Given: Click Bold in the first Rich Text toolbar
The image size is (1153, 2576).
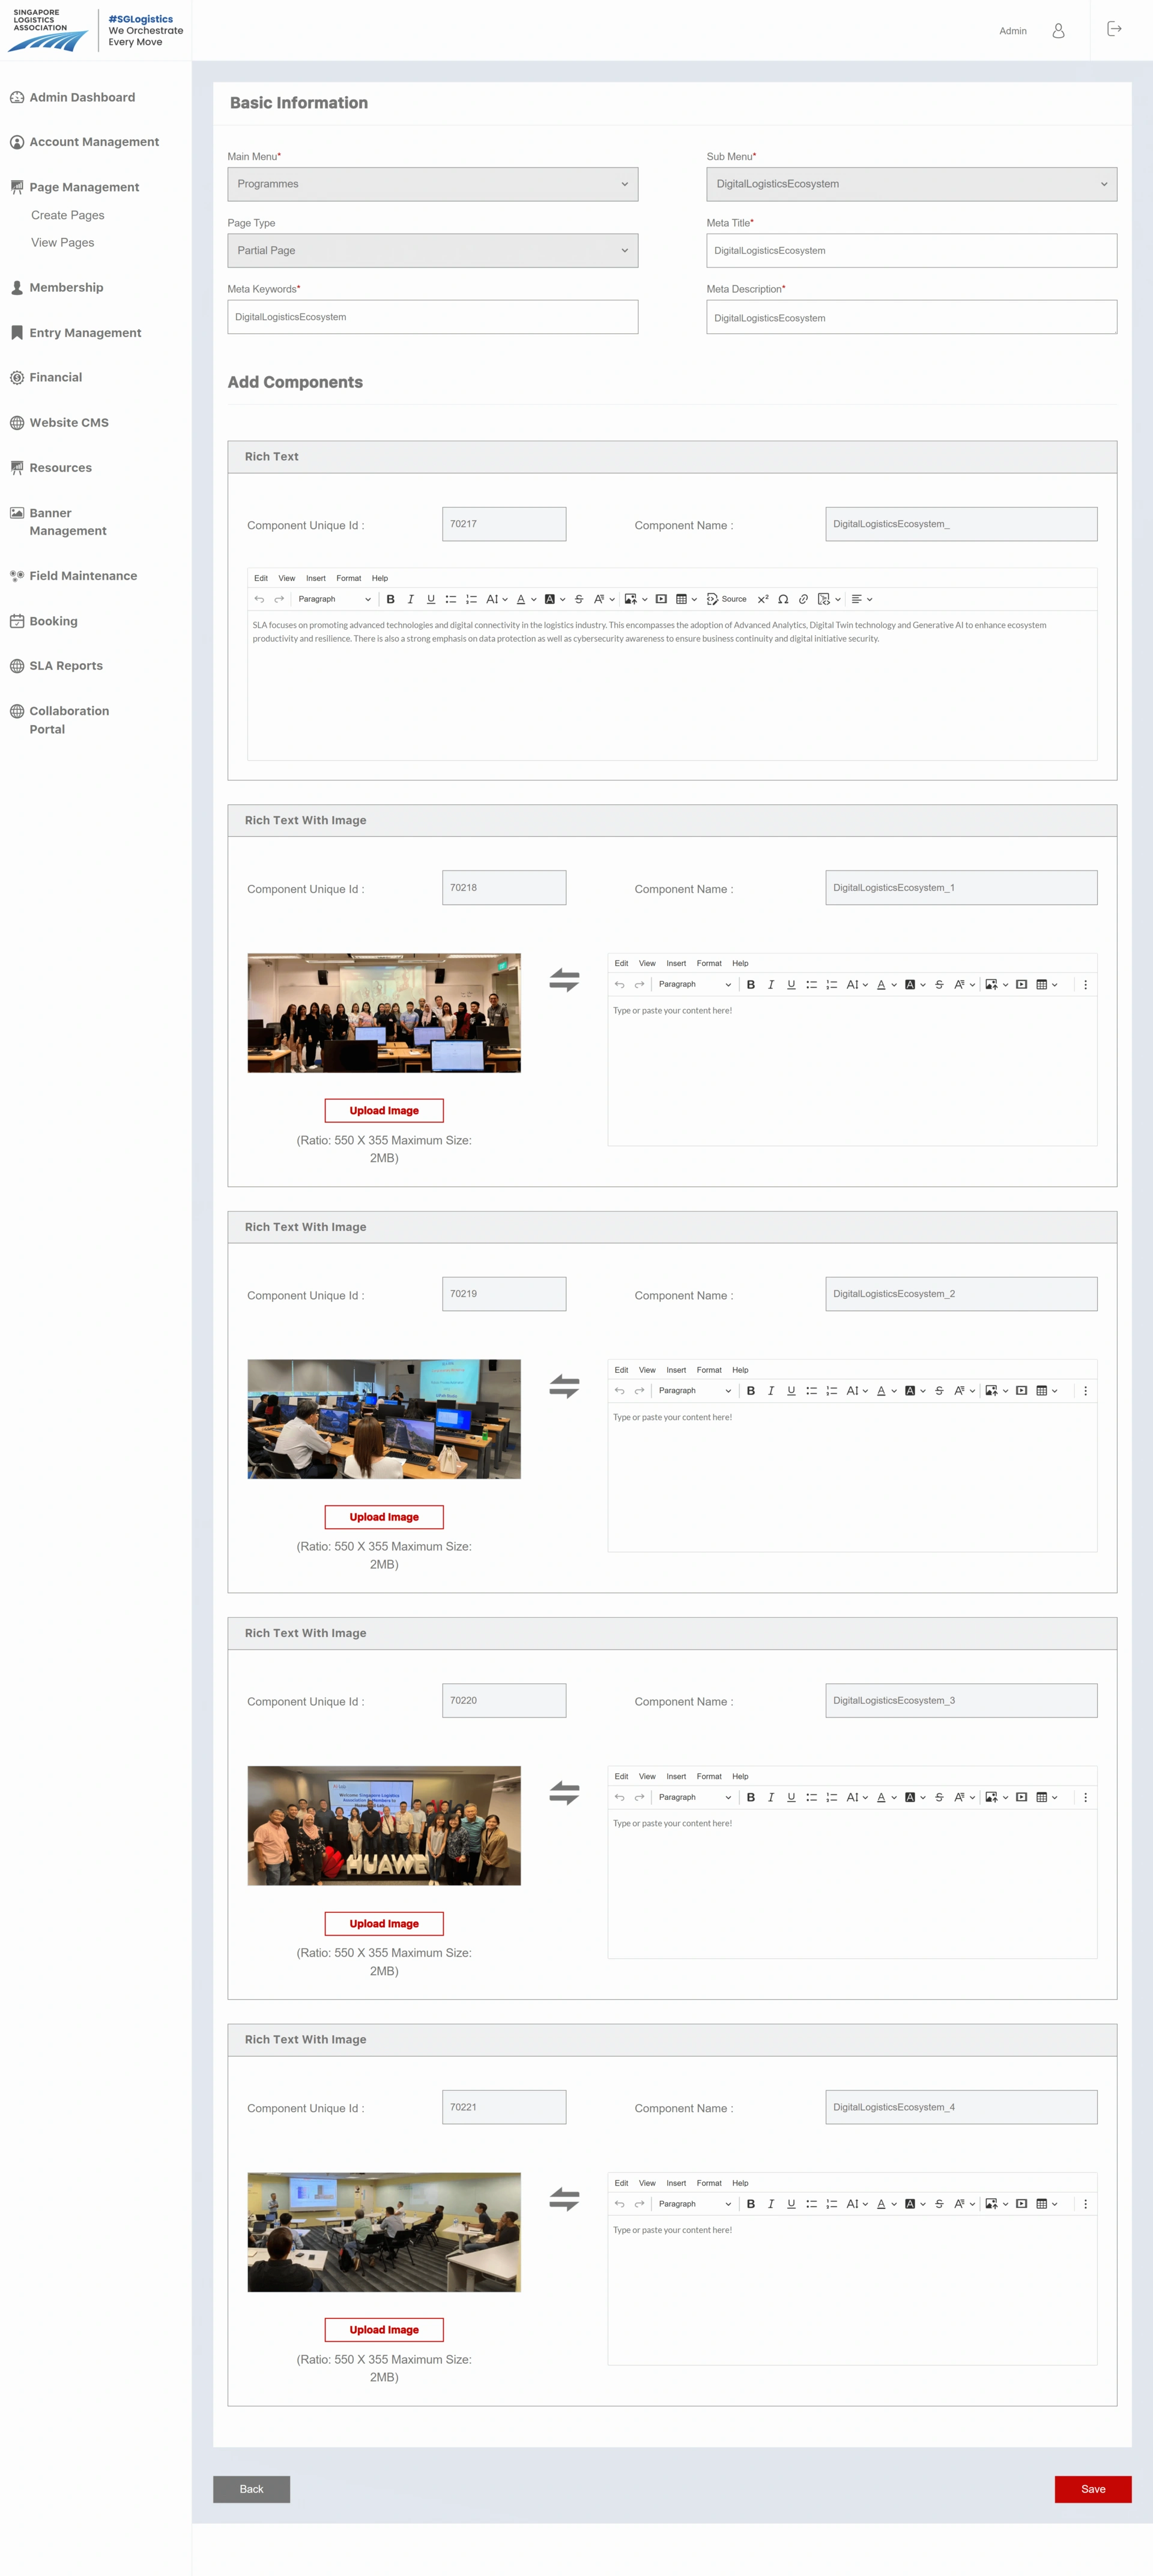Looking at the screenshot, I should click(x=390, y=599).
